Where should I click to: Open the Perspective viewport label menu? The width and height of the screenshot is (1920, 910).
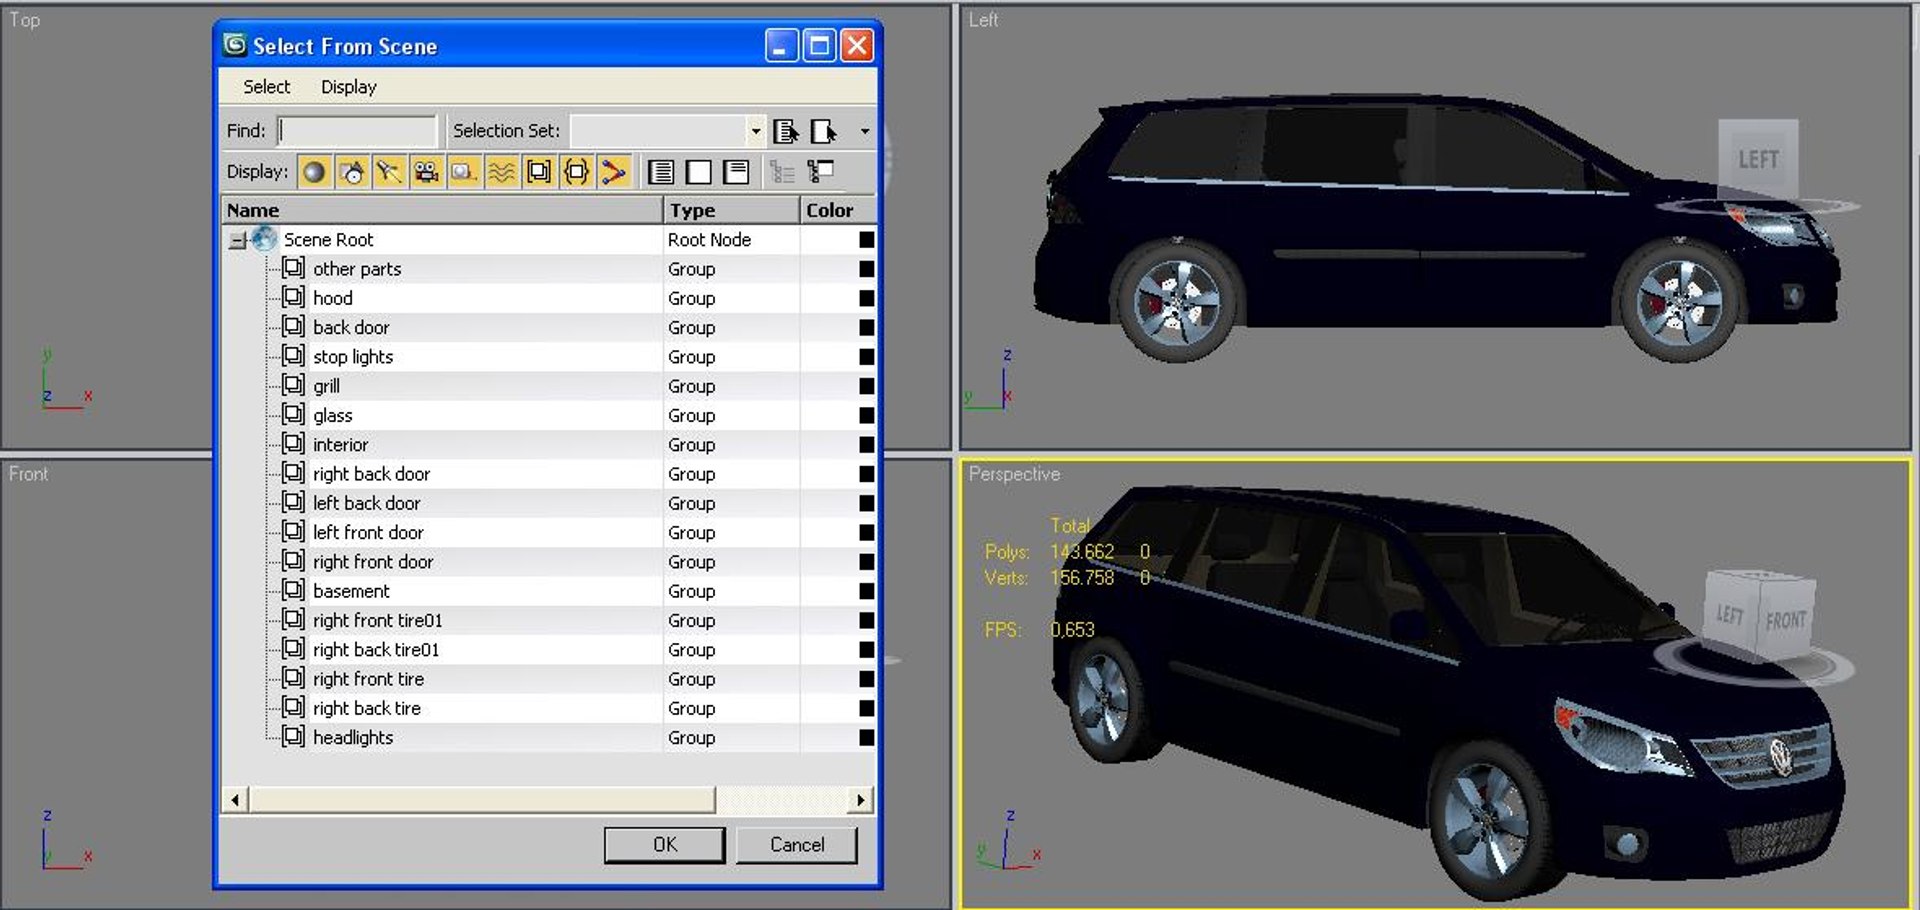pyautogui.click(x=1014, y=474)
